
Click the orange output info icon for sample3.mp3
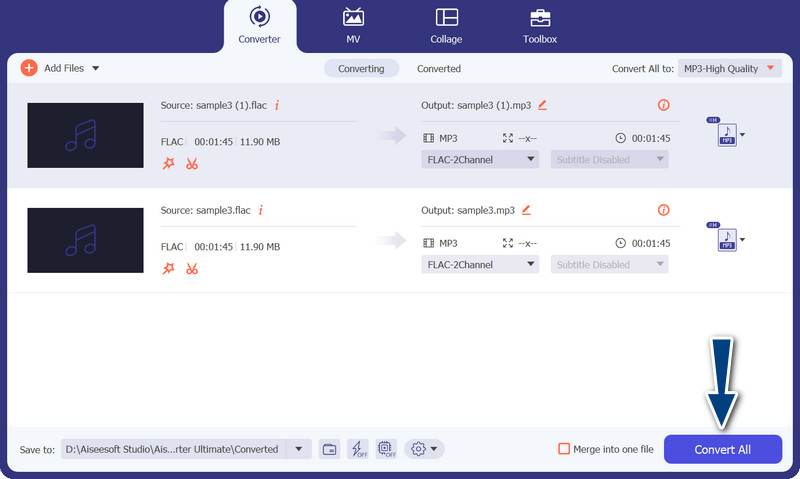[x=663, y=210]
